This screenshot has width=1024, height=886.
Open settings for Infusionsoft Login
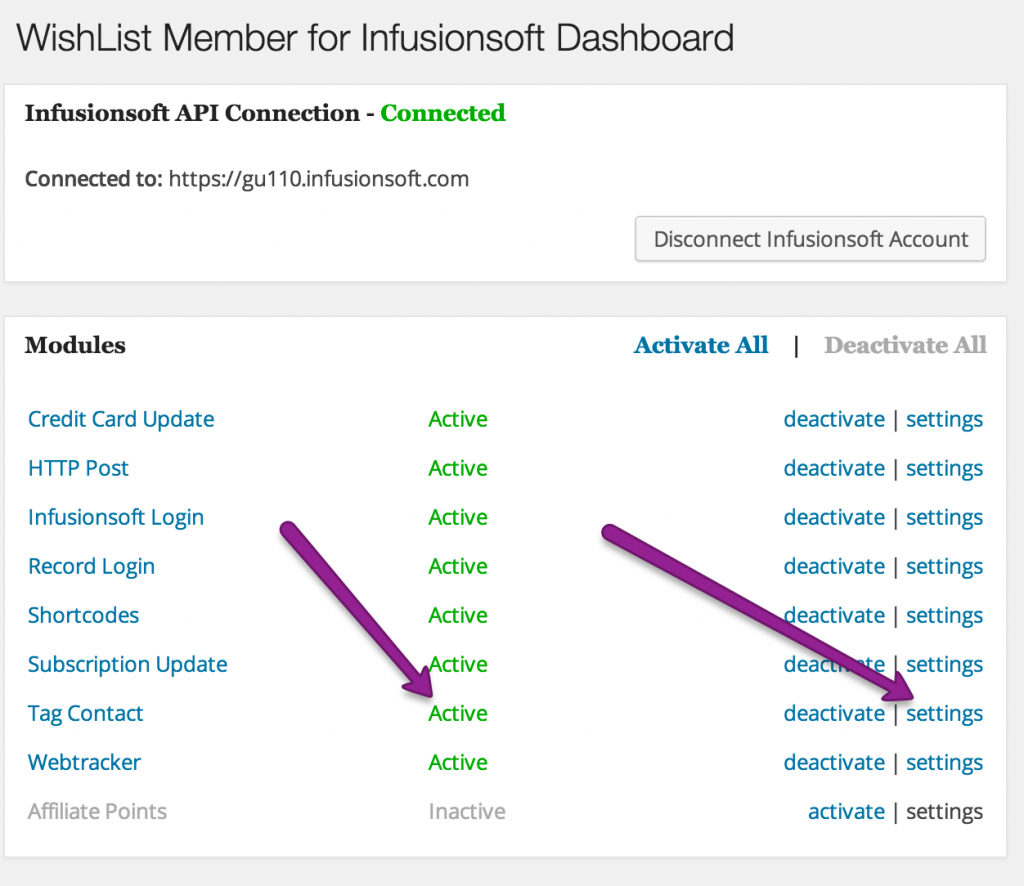(944, 517)
